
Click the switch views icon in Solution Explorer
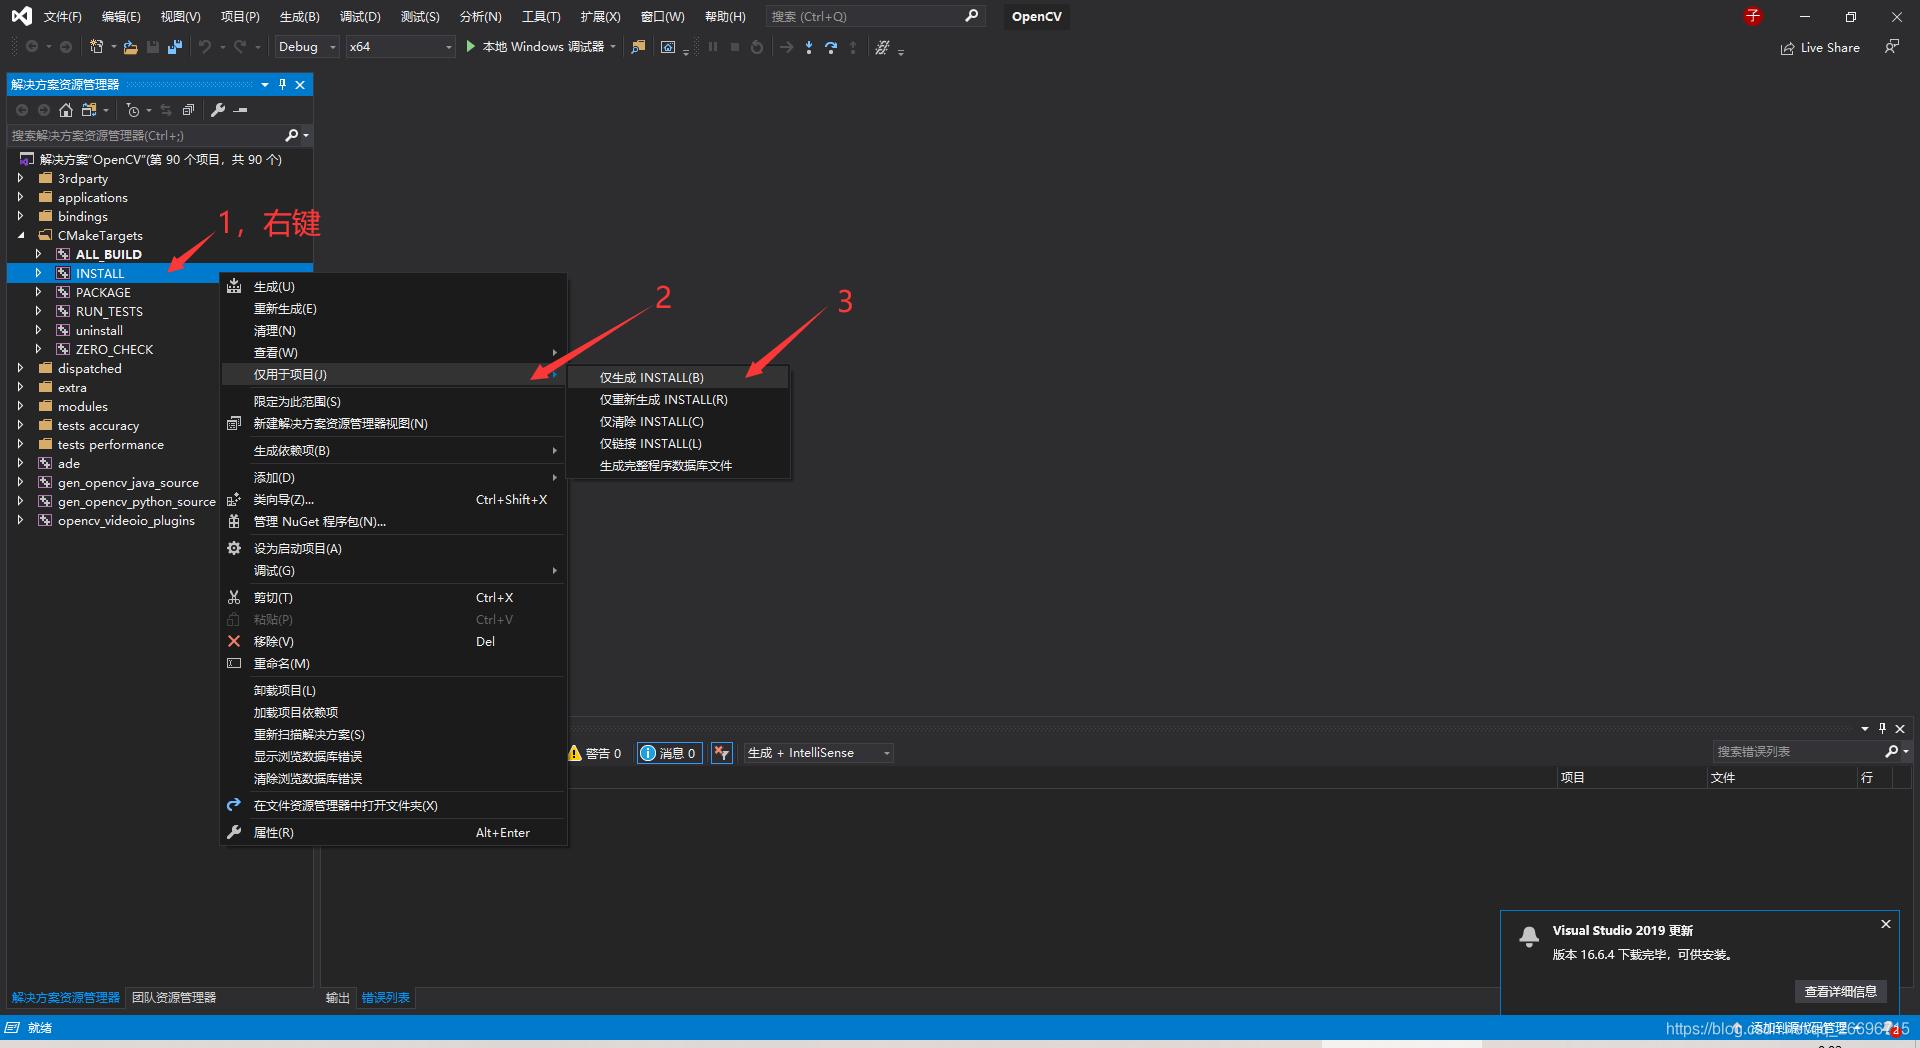coord(89,110)
